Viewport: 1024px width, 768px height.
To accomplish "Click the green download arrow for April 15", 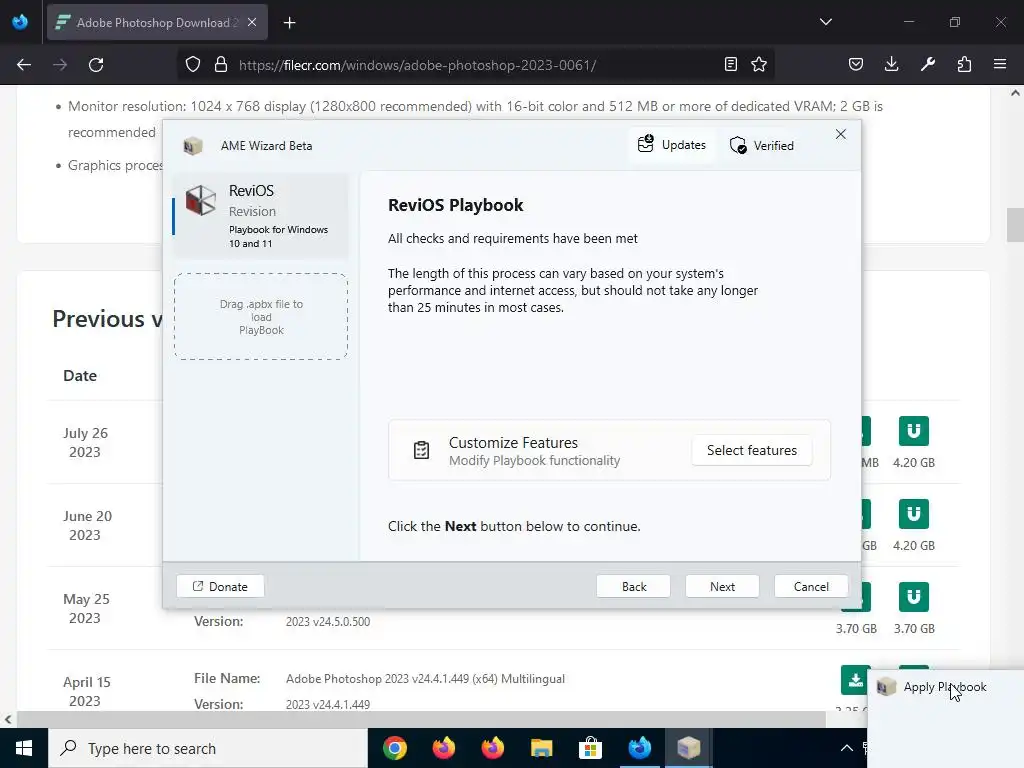I will pos(856,680).
